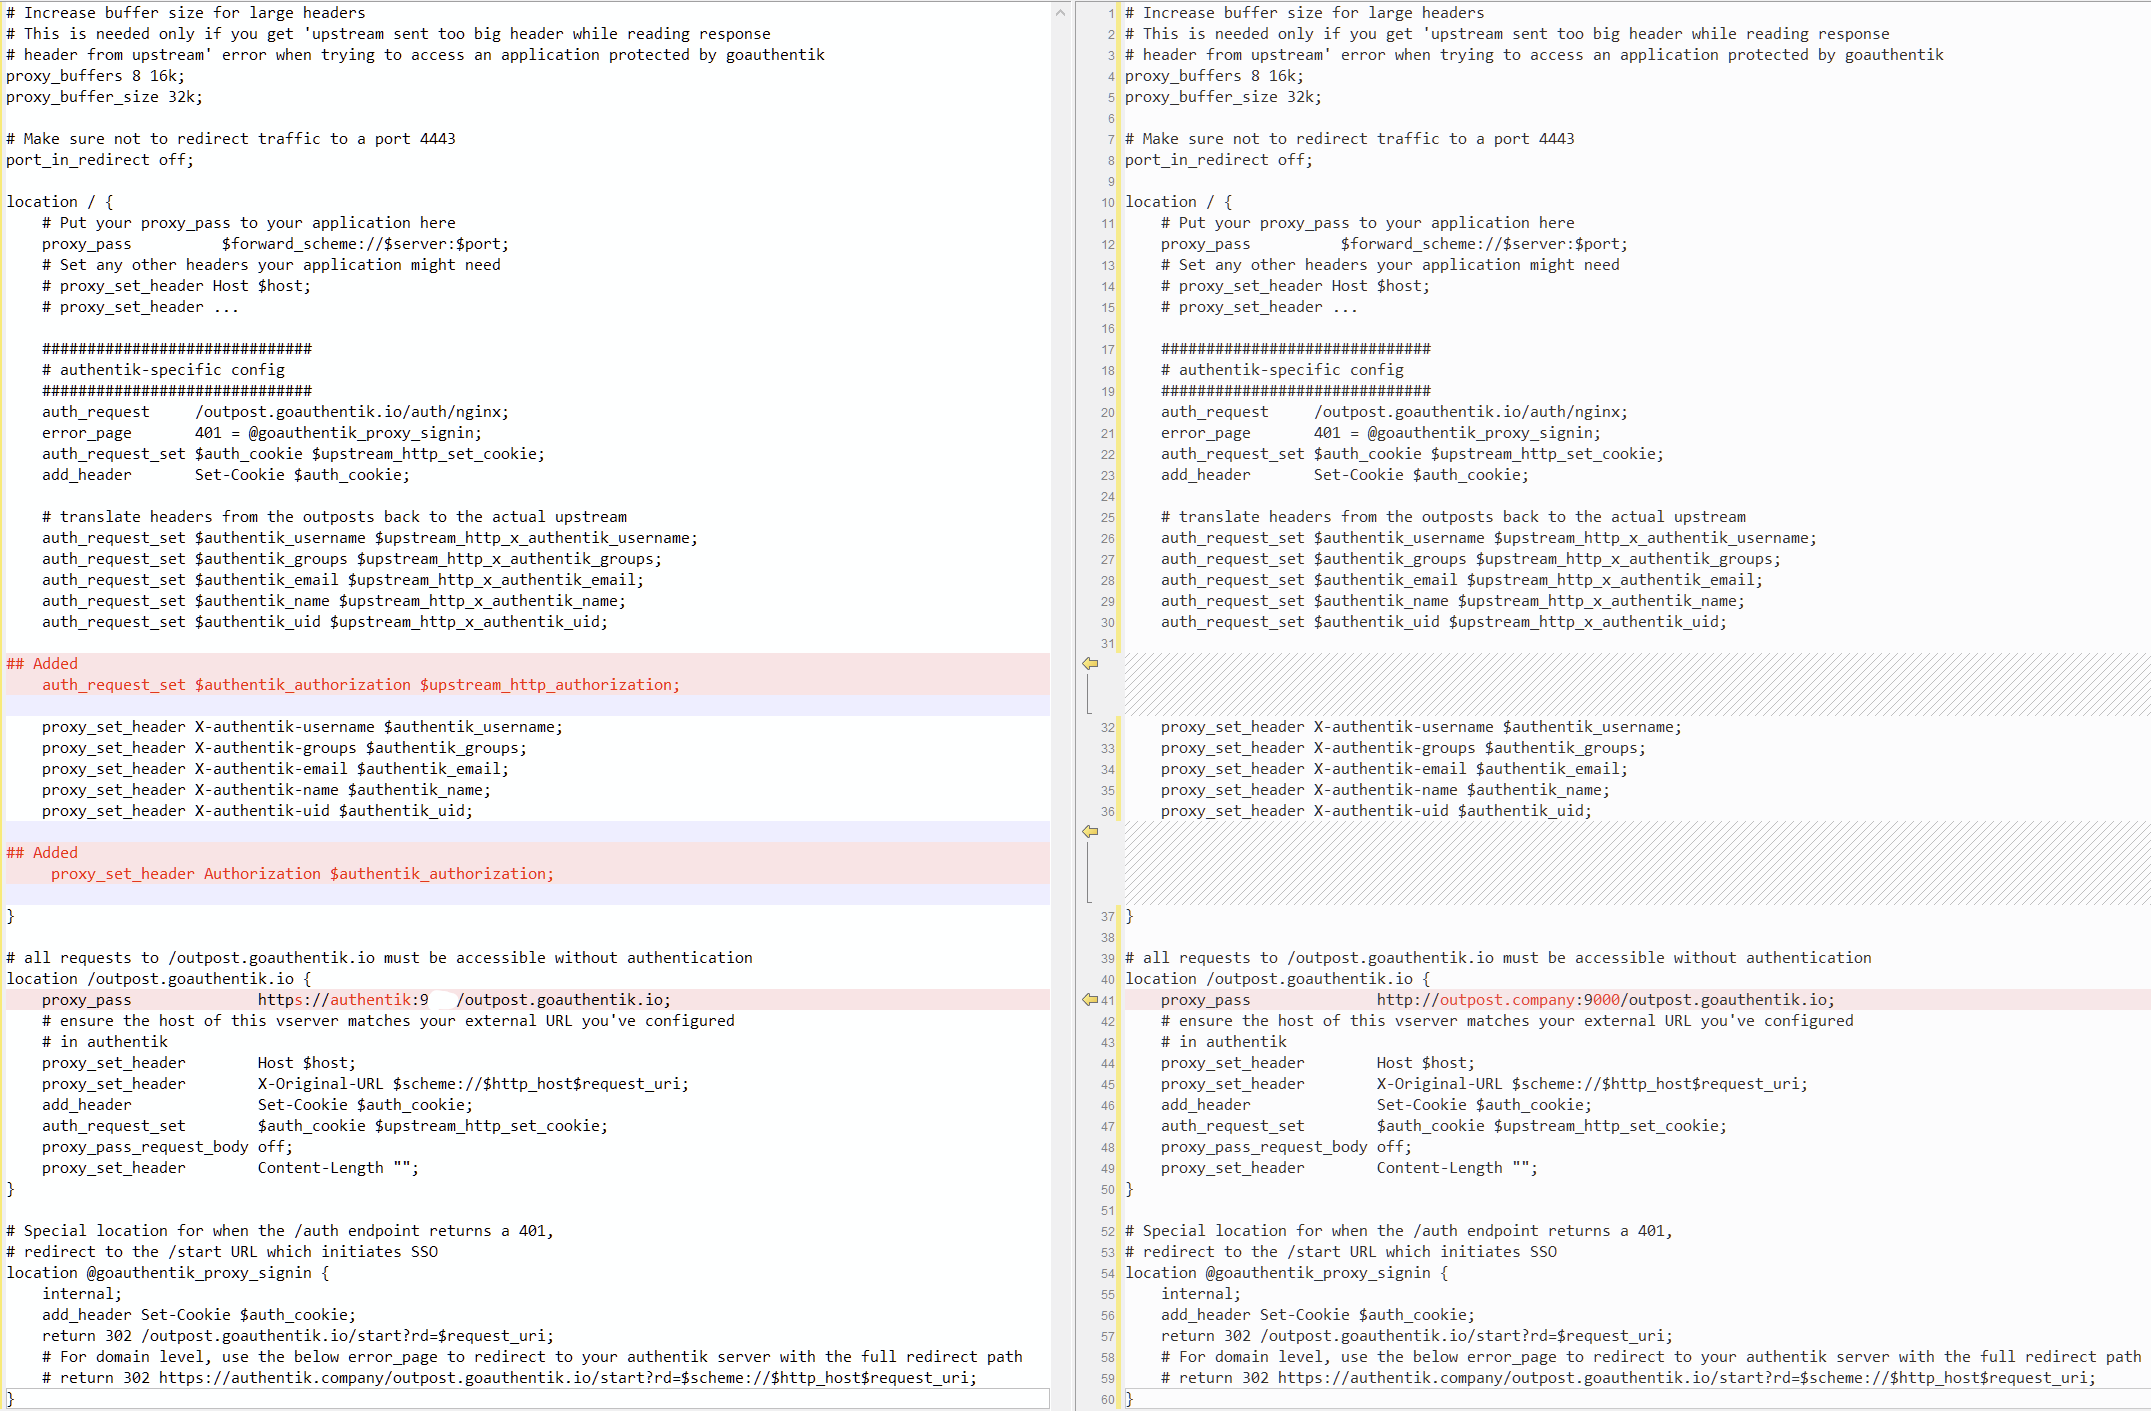2151x1411 pixels.
Task: Click the up arrow on the left pane scrollbar
Action: pos(1060,14)
